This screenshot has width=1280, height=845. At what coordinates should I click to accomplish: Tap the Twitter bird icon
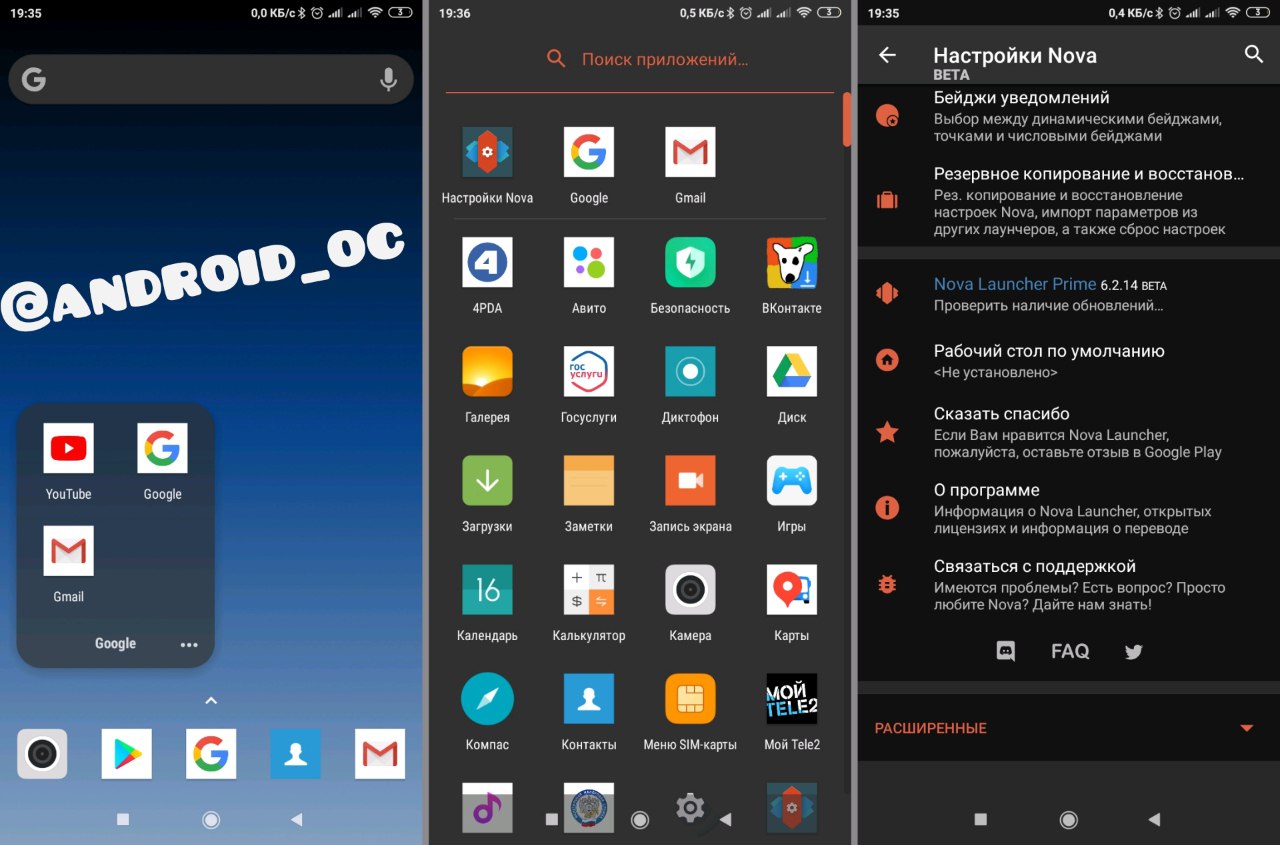(x=1133, y=652)
